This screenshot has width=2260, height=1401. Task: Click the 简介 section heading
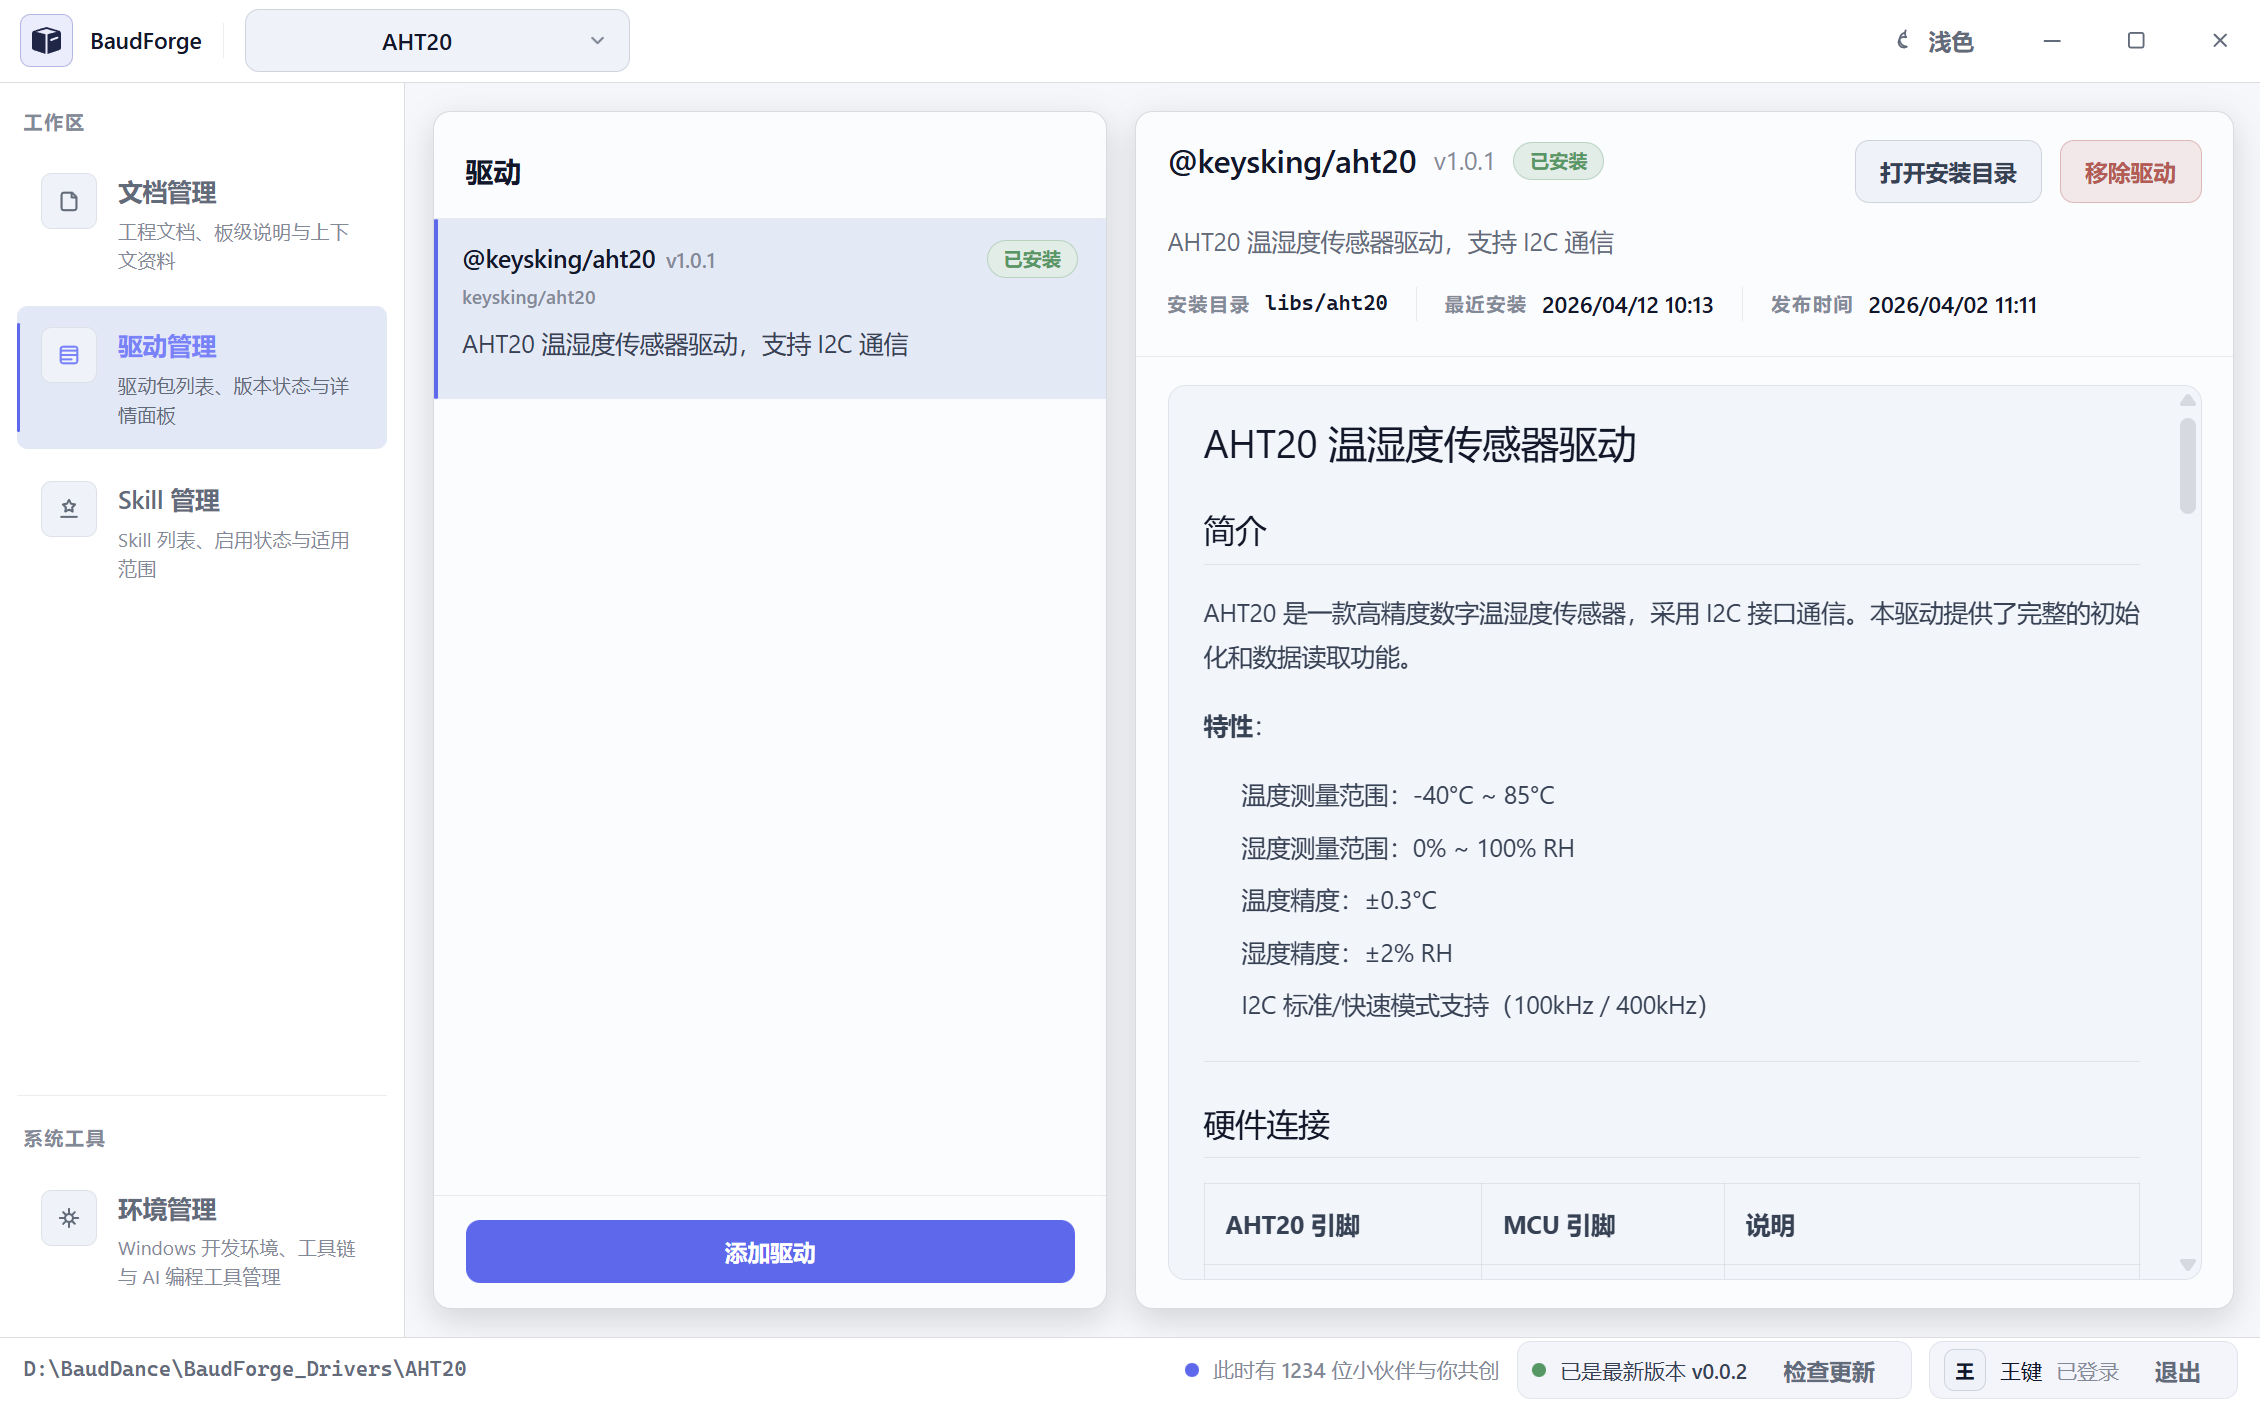pyautogui.click(x=1235, y=530)
